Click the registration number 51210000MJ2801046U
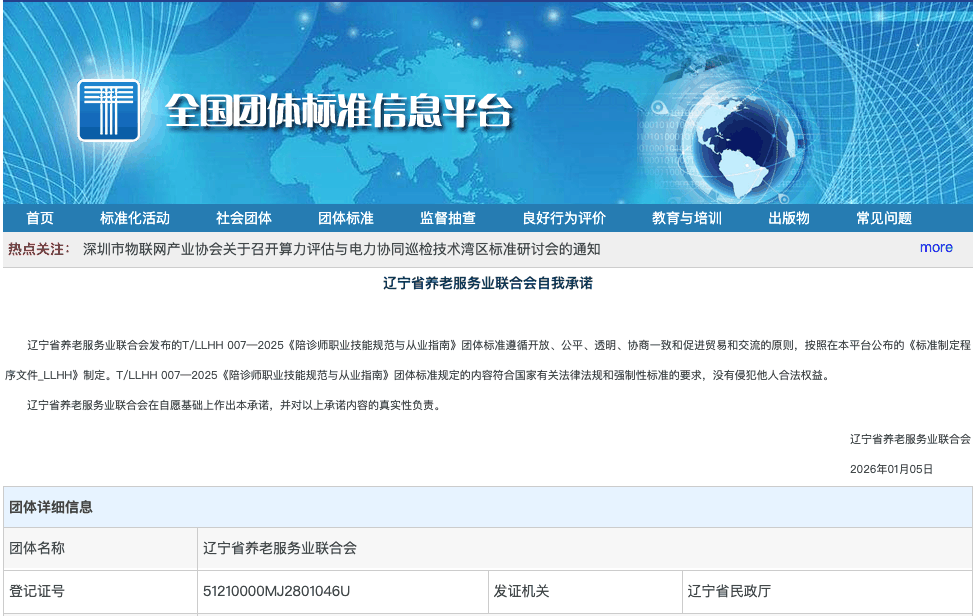Image resolution: width=974 pixels, height=616 pixels. pos(276,591)
